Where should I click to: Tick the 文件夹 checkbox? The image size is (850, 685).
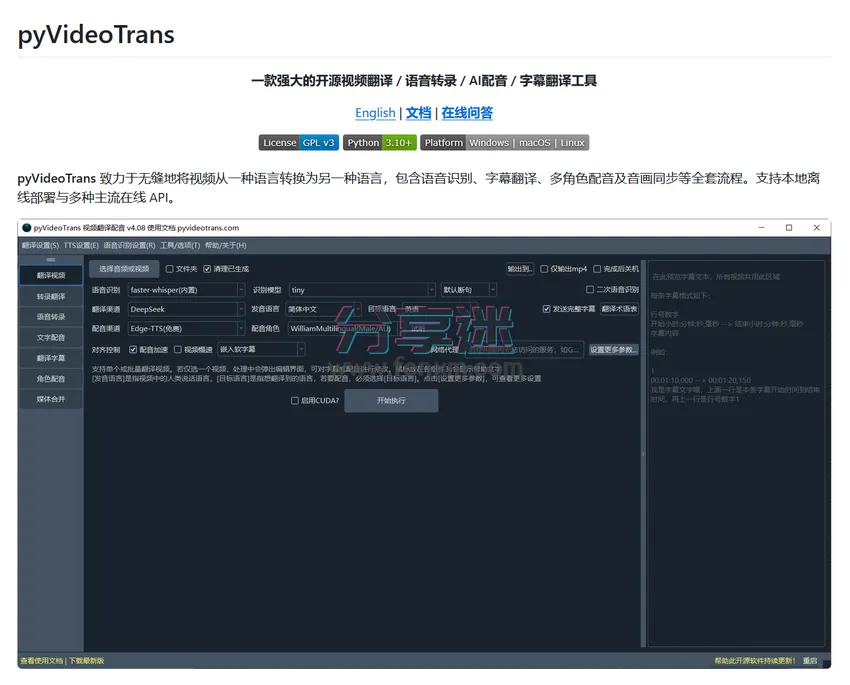click(170, 269)
